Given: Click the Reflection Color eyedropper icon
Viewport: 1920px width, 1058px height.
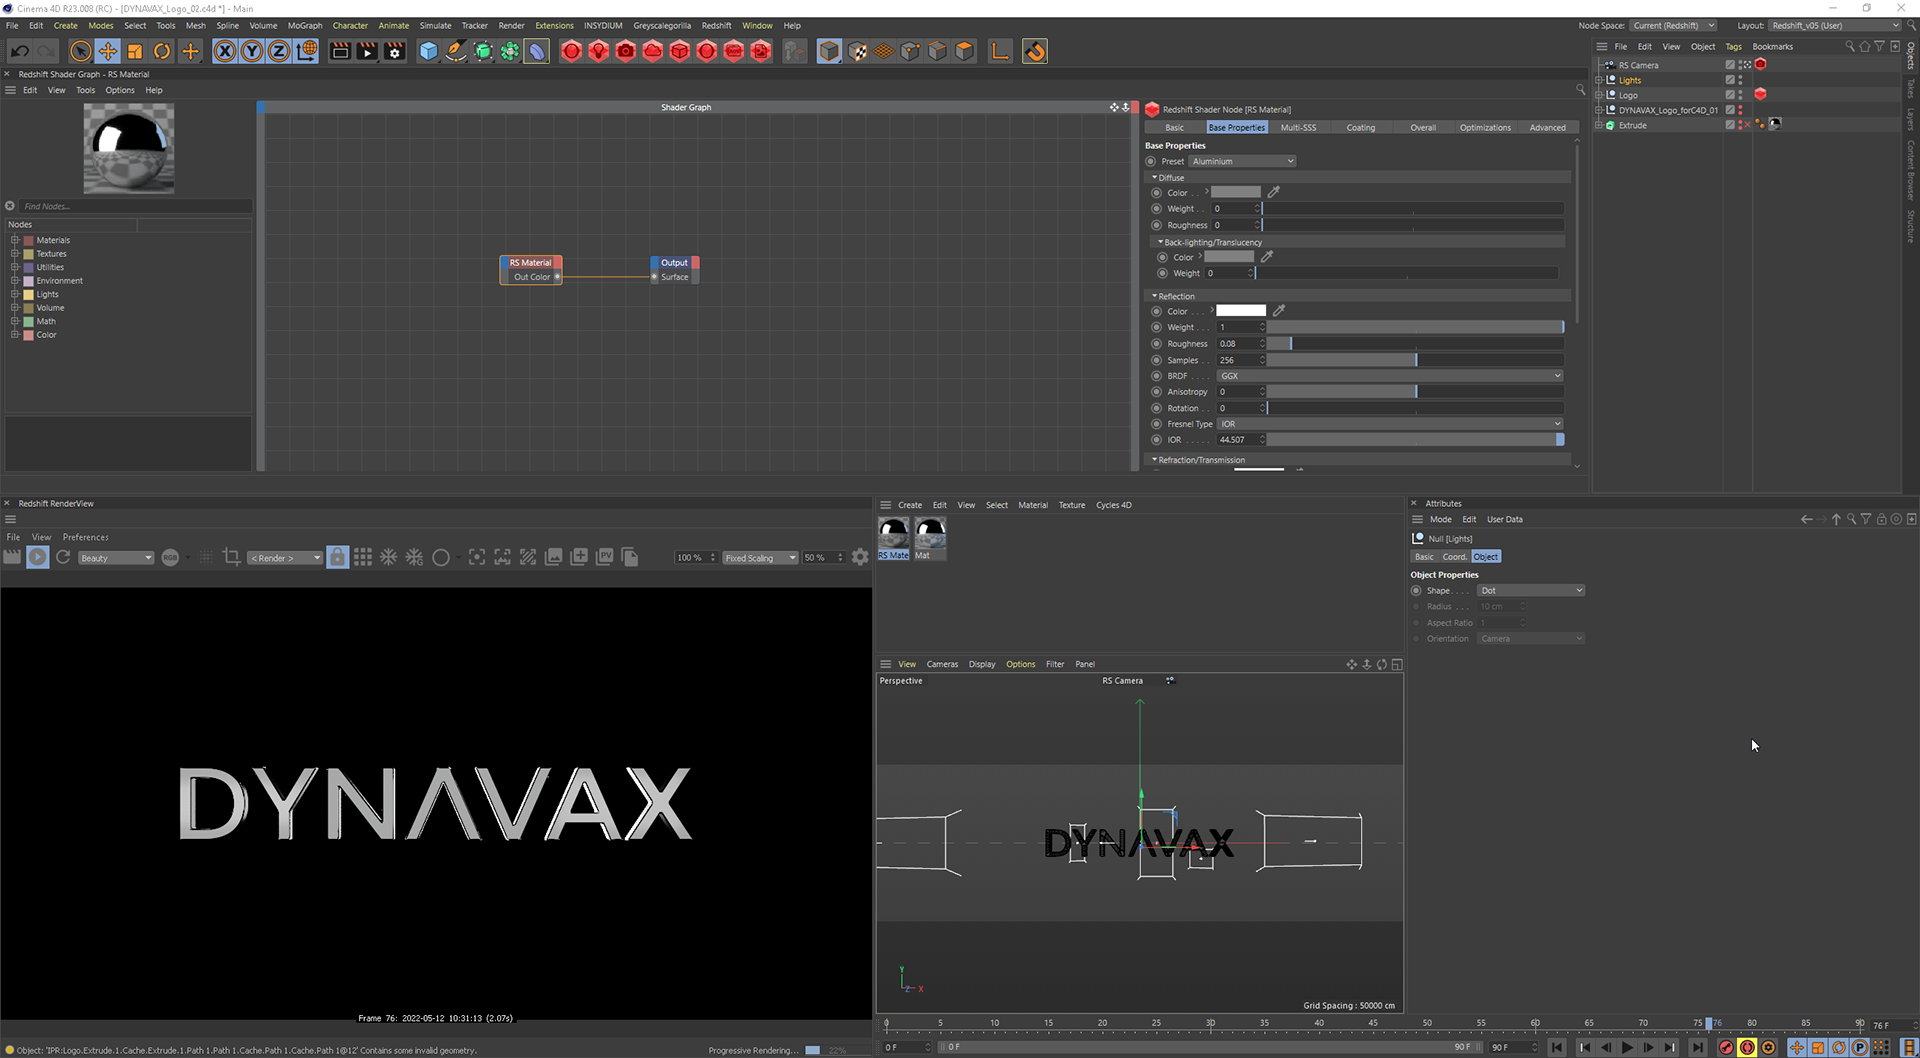Looking at the screenshot, I should [1279, 311].
